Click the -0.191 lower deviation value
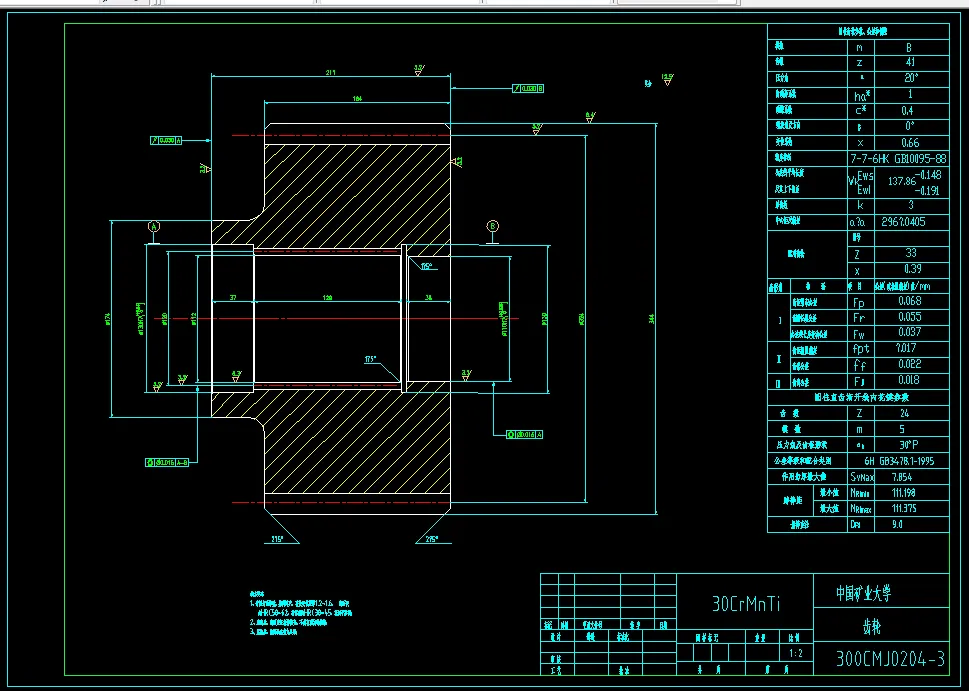969x691 pixels. pos(927,191)
